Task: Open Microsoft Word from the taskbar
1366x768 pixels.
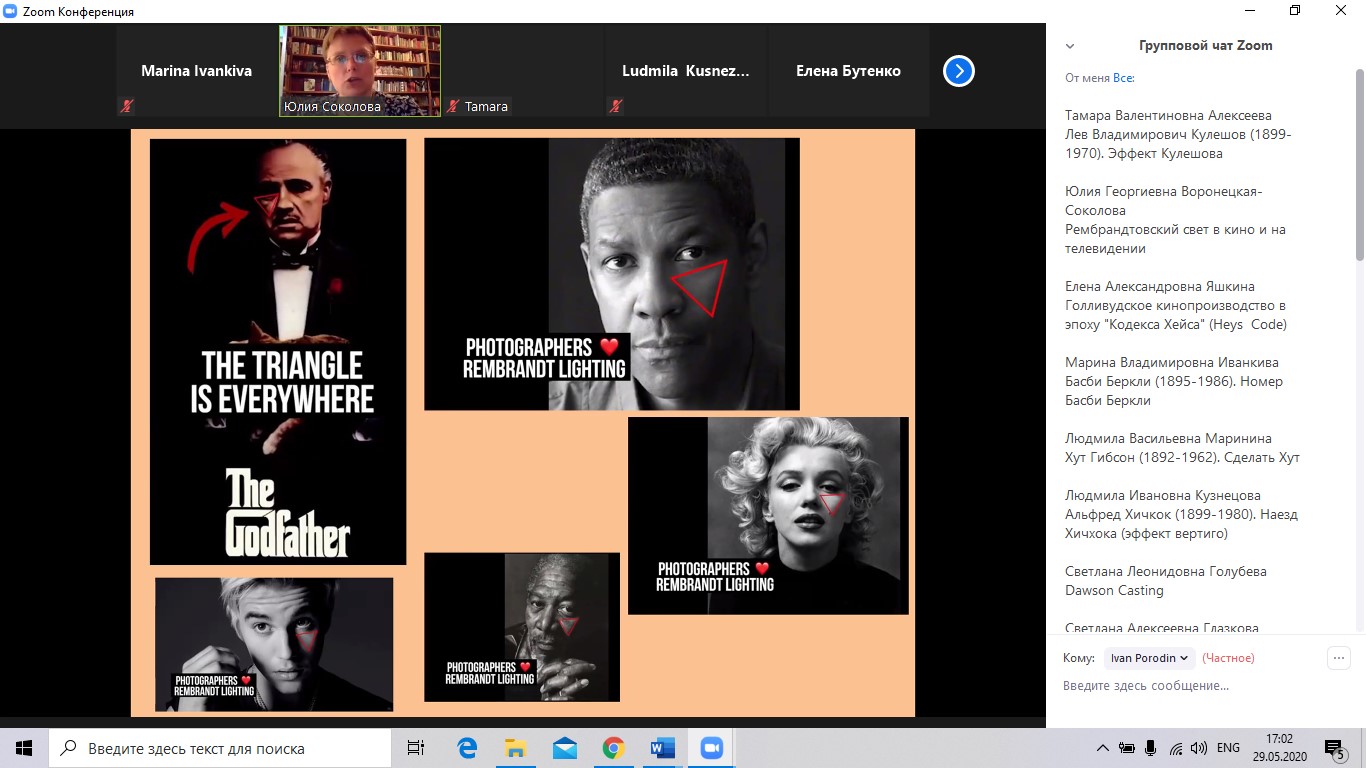Action: click(x=662, y=748)
